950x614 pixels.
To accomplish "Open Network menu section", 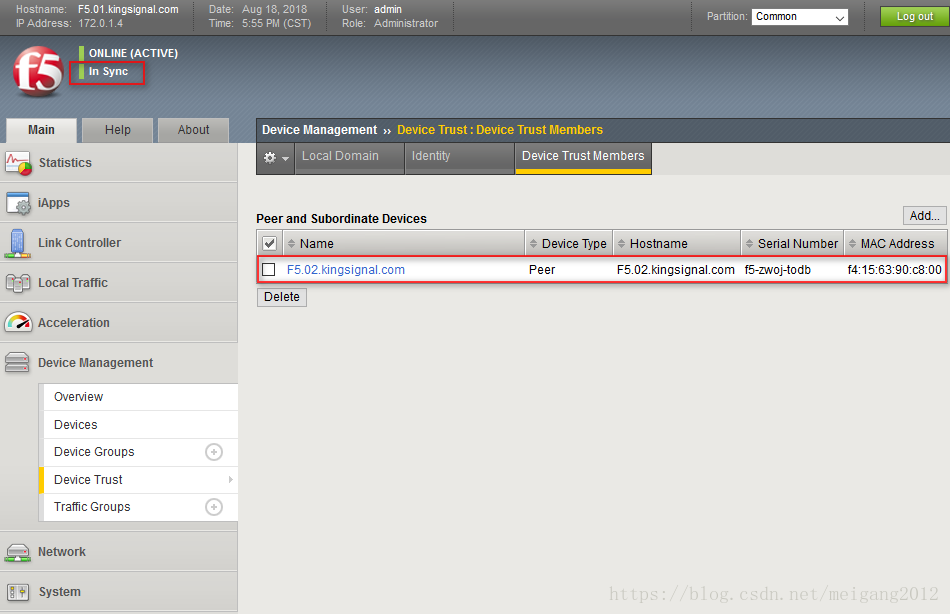I will tap(119, 552).
